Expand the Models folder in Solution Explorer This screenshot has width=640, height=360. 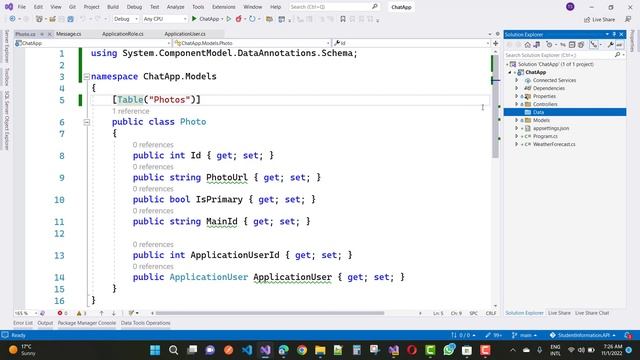pyautogui.click(x=516, y=120)
